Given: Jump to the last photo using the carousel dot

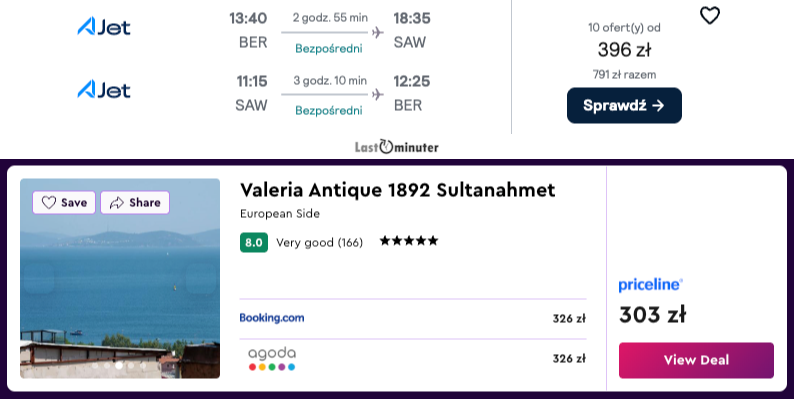Looking at the screenshot, I should click(x=143, y=366).
